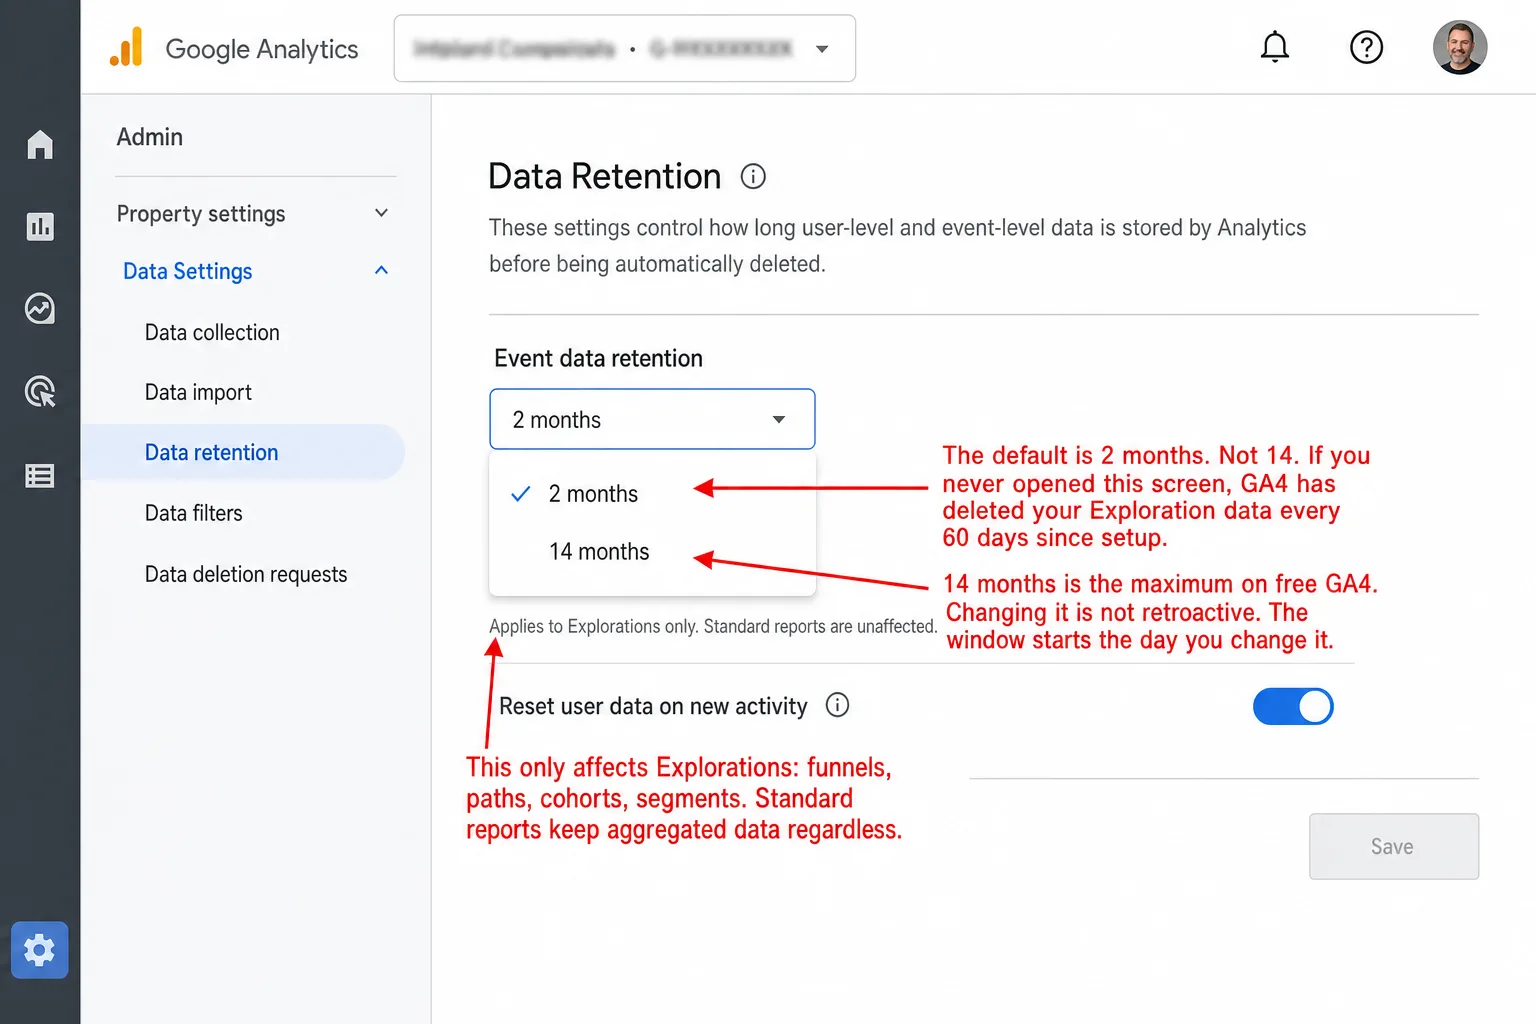Open notifications bell icon
Image resolution: width=1536 pixels, height=1024 pixels.
1274,47
